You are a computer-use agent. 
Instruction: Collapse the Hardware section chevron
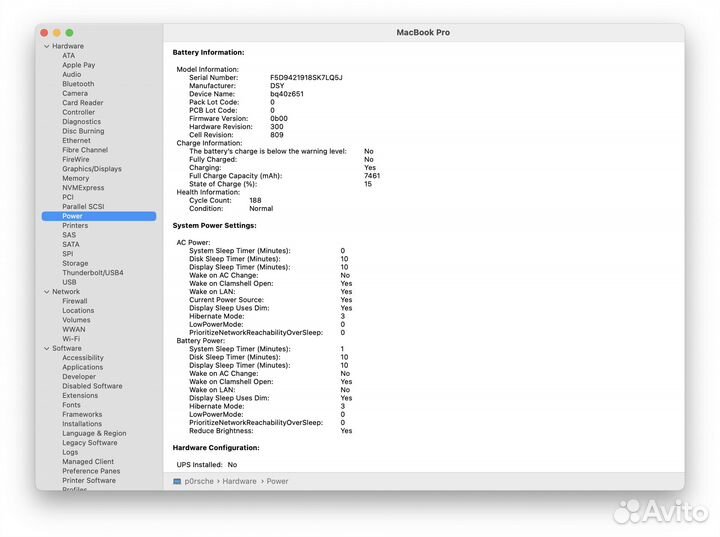pos(46,46)
